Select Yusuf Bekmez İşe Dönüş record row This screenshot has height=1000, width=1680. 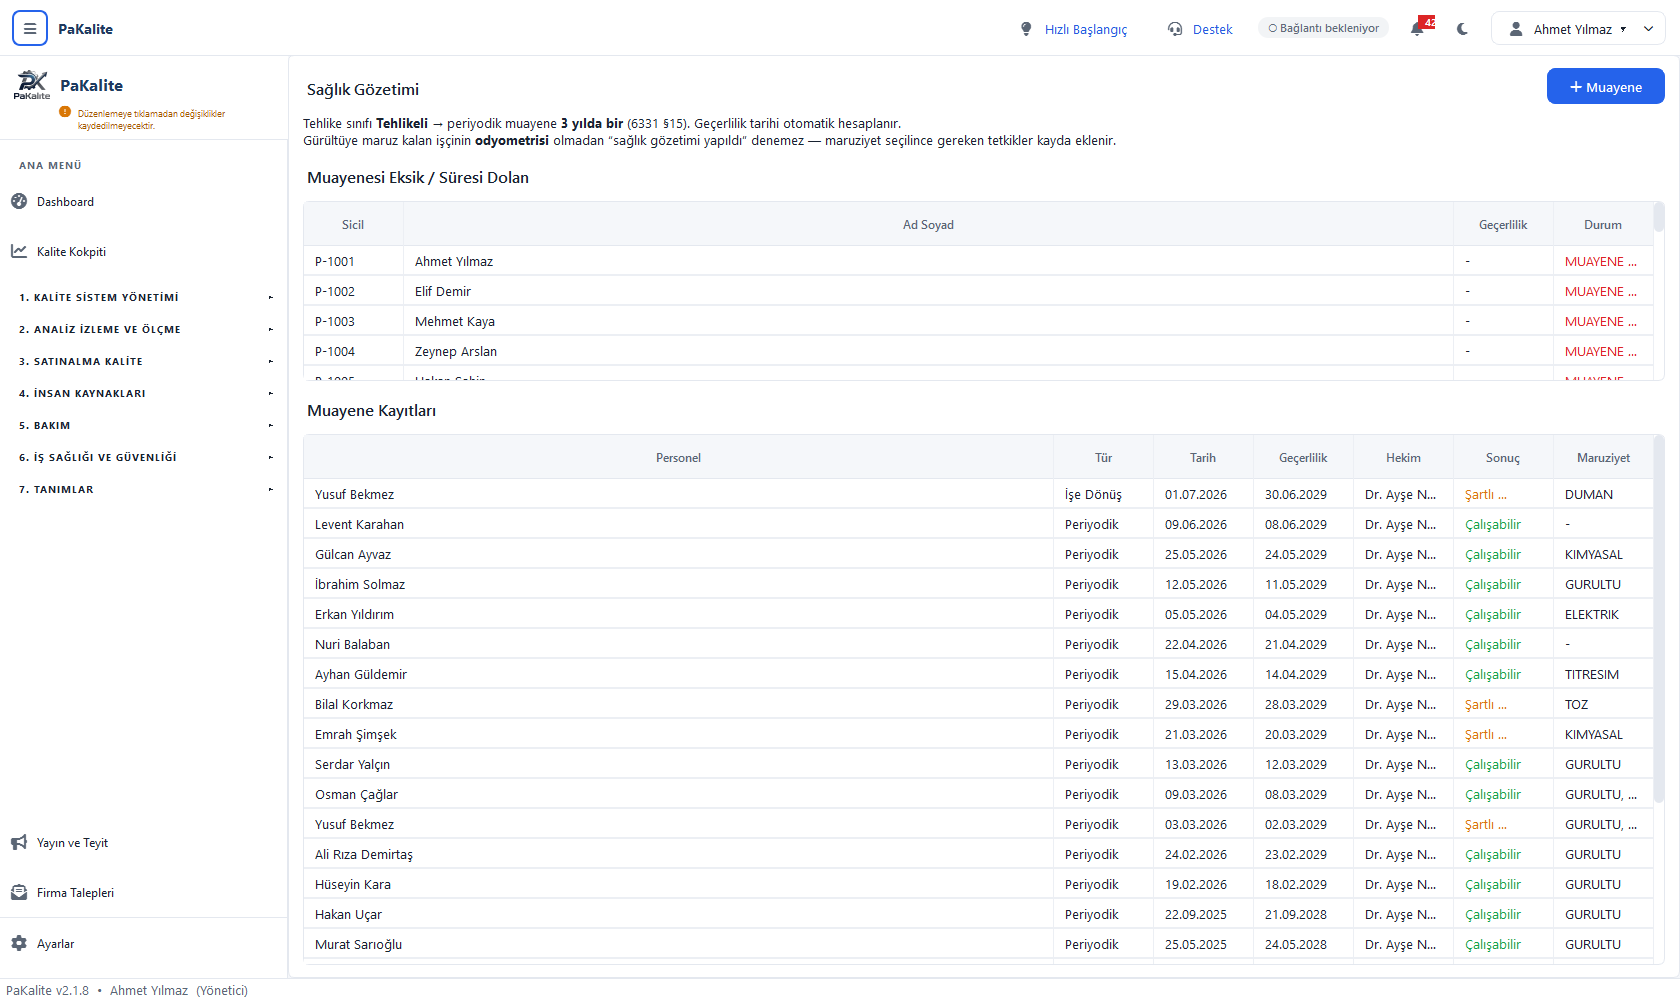978,494
